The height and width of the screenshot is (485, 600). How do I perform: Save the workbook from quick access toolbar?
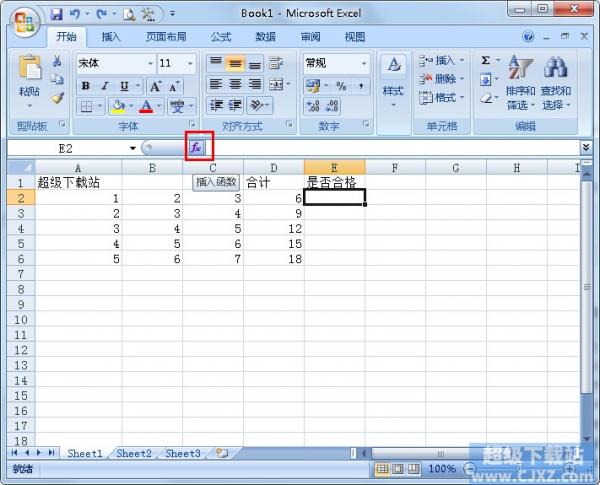[57, 15]
